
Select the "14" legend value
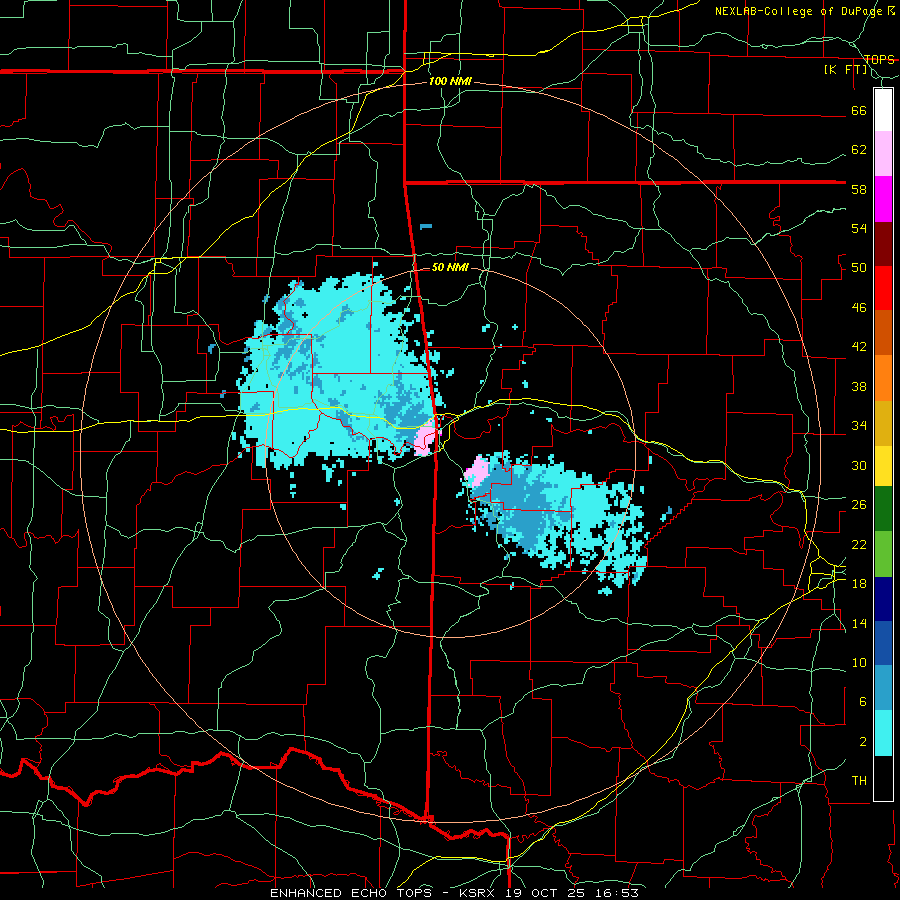click(859, 623)
